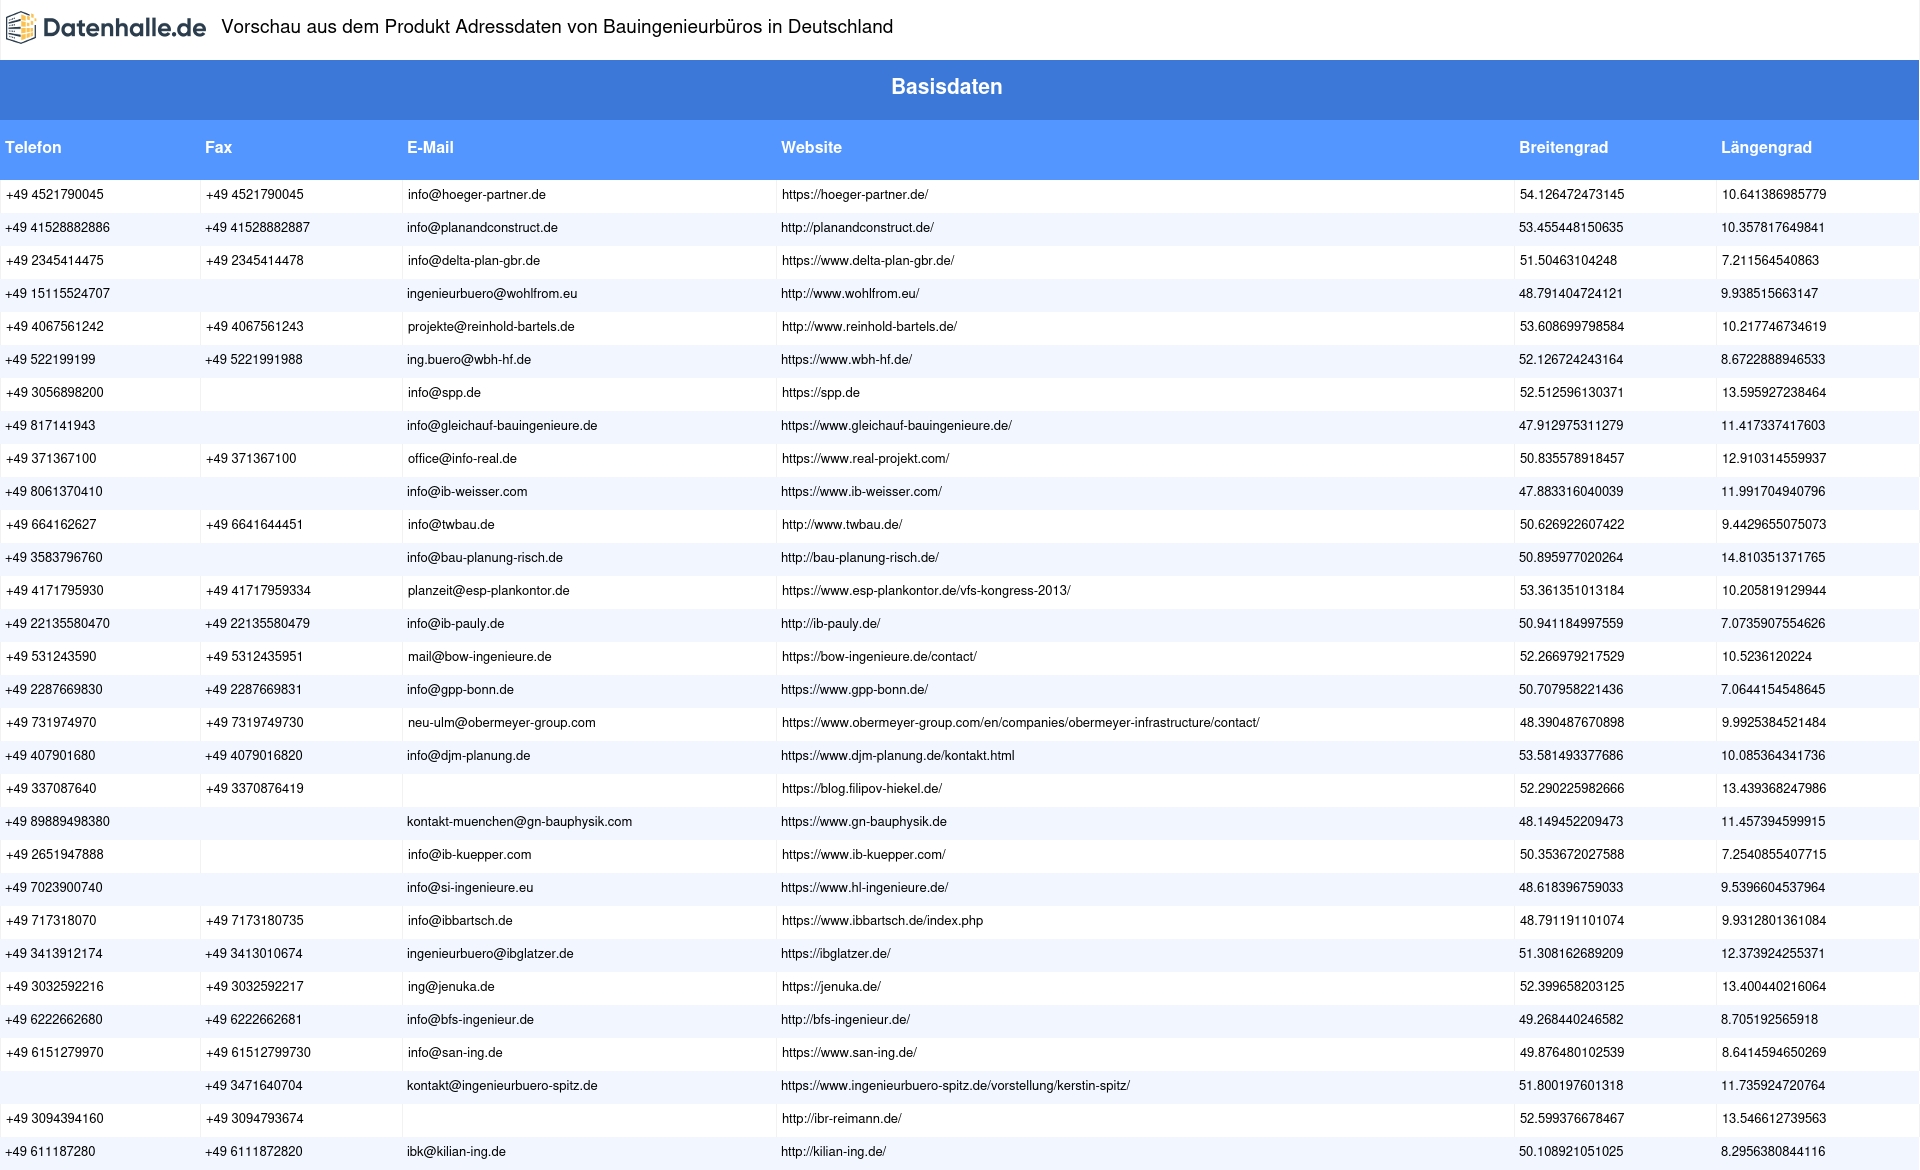The image size is (1920, 1170).
Task: Click website https://blog.filipov-hiekel.de/
Action: pyautogui.click(x=862, y=789)
